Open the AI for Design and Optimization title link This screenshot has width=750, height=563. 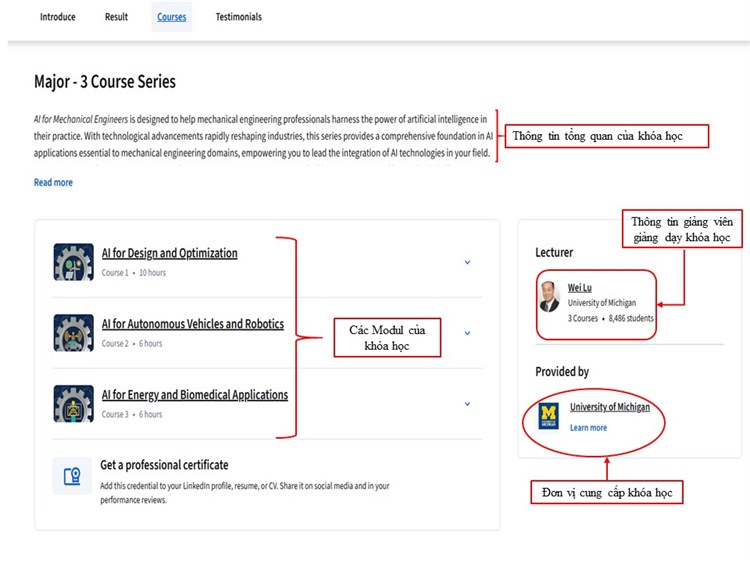[x=169, y=253]
